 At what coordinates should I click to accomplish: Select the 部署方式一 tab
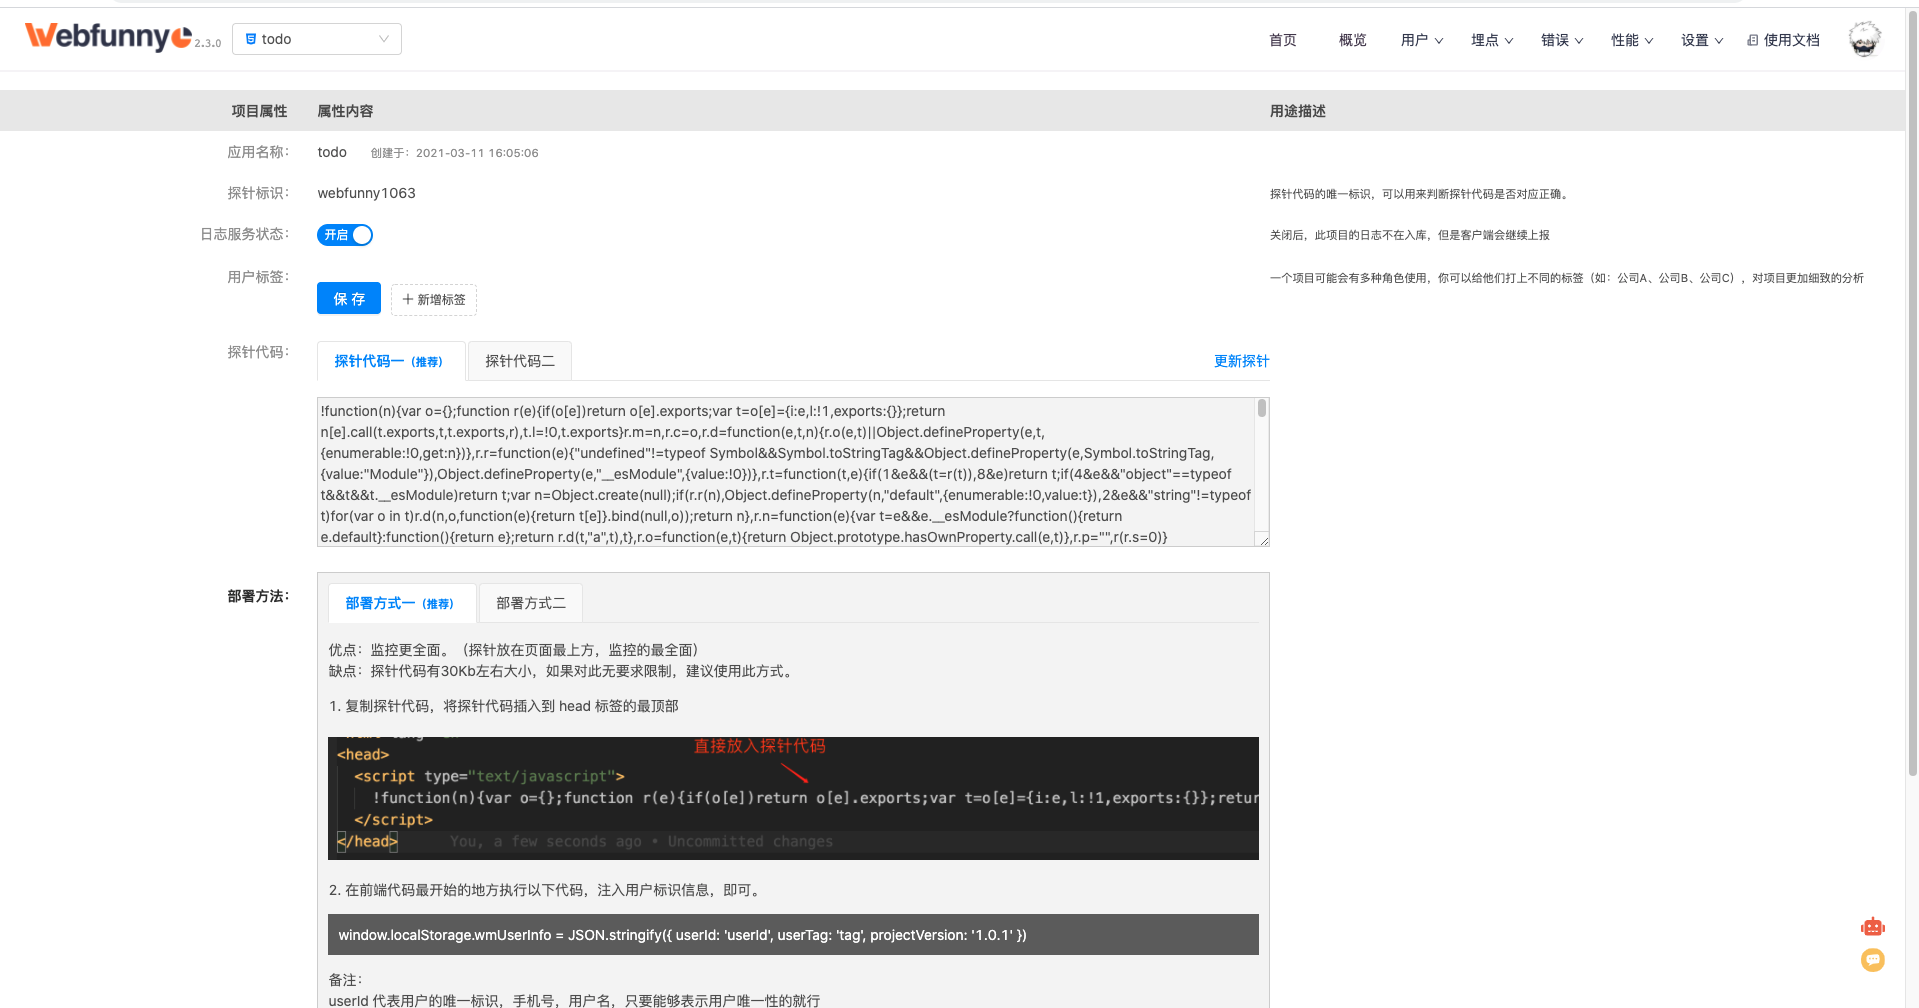click(x=402, y=603)
